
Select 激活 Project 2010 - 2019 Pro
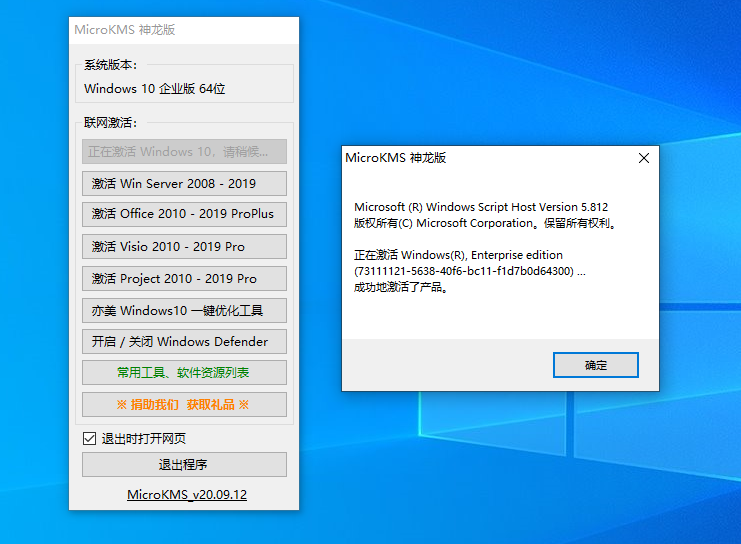coord(184,278)
